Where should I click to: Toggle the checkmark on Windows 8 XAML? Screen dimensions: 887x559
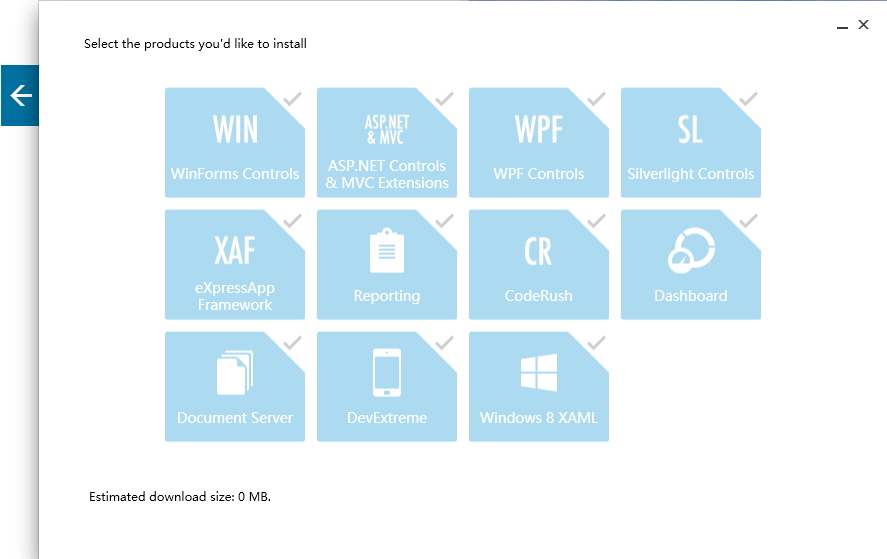[596, 343]
